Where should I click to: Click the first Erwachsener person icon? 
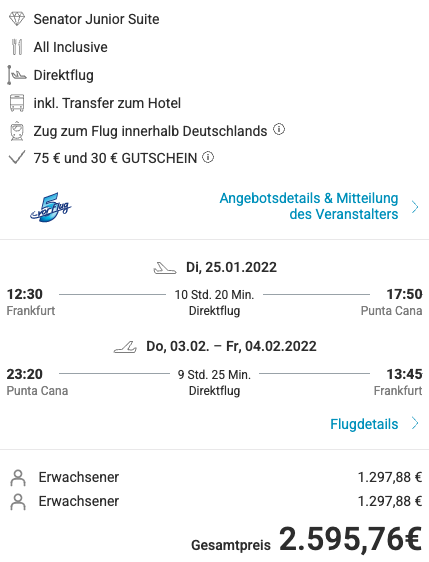[x=18, y=478]
